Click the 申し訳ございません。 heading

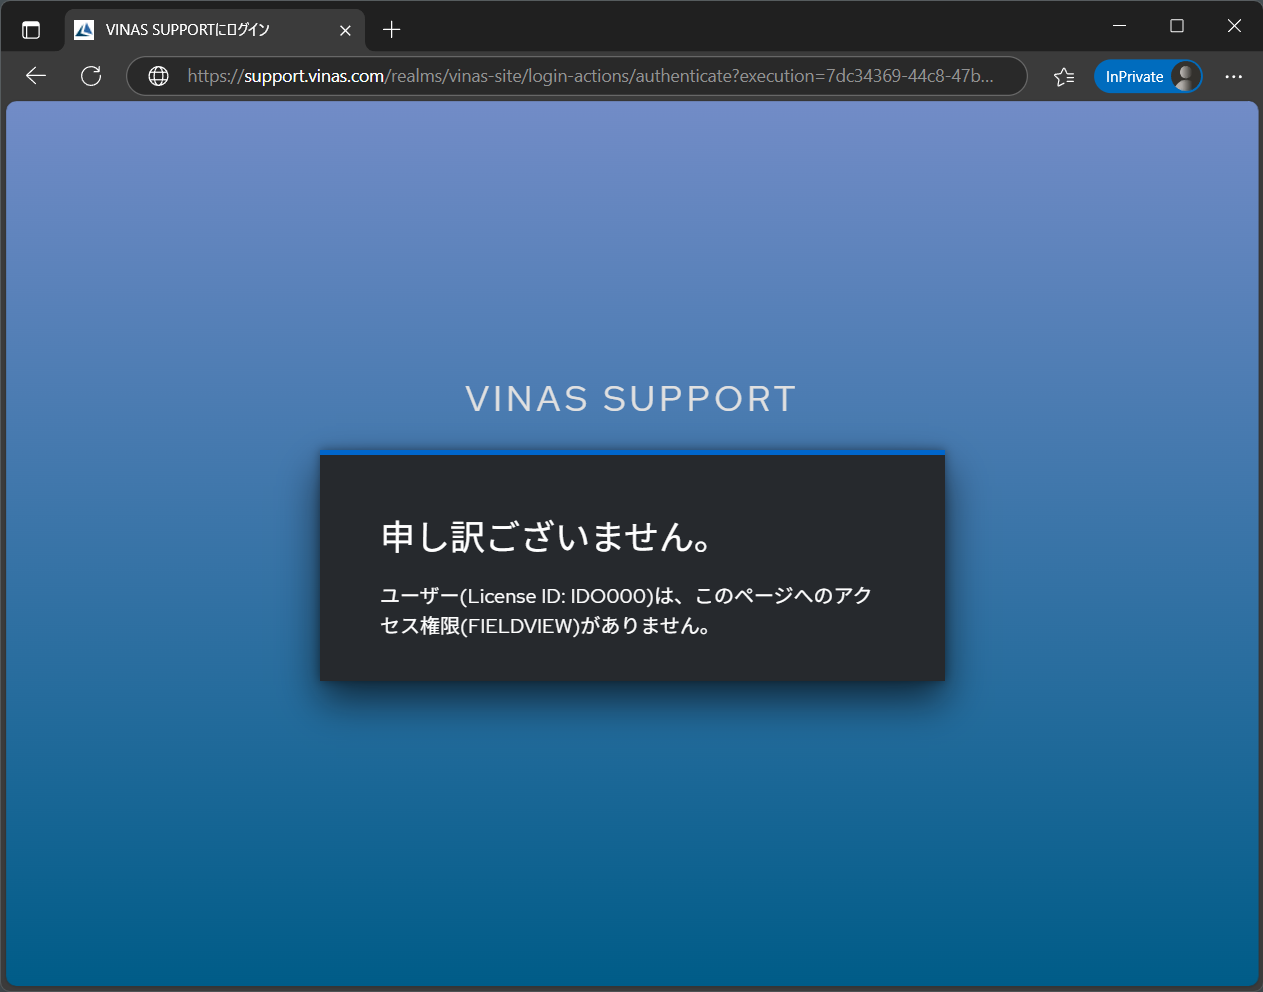click(x=546, y=537)
